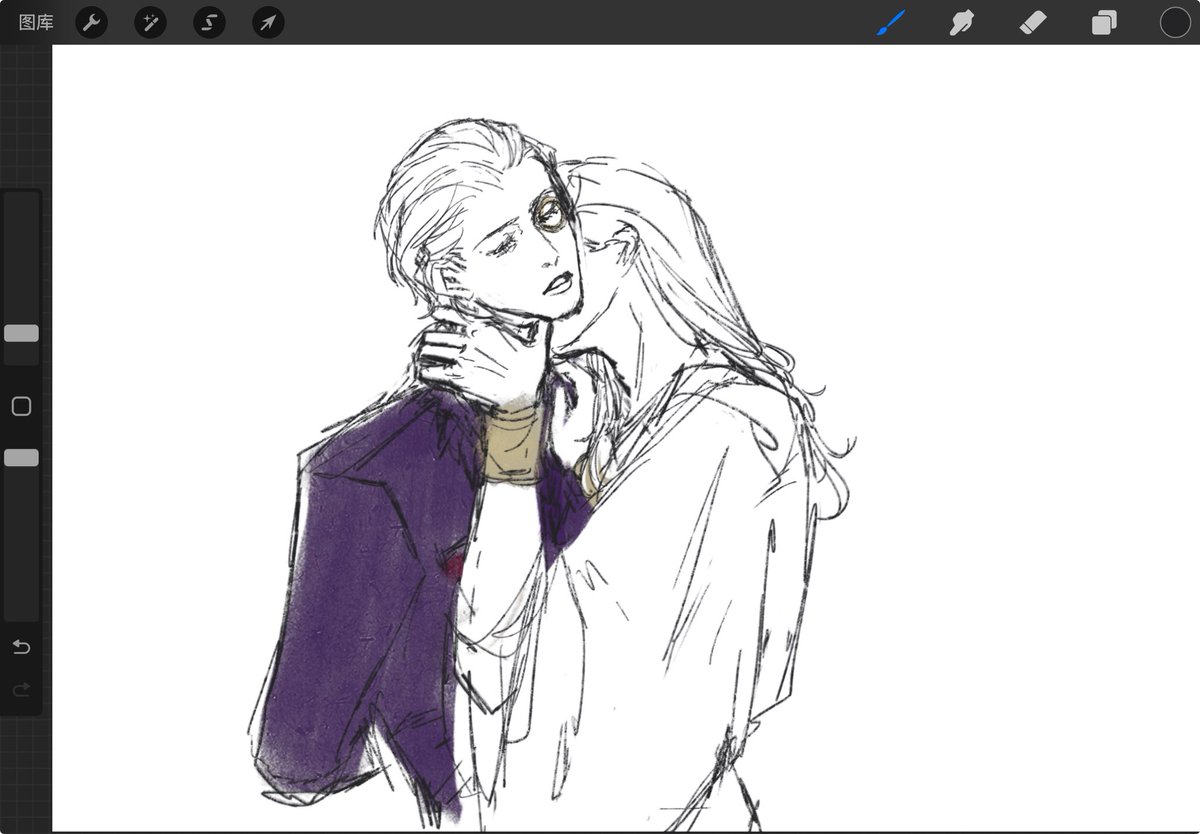
Task: Open the Adjustments menu via magic wand icon
Action: pyautogui.click(x=150, y=22)
